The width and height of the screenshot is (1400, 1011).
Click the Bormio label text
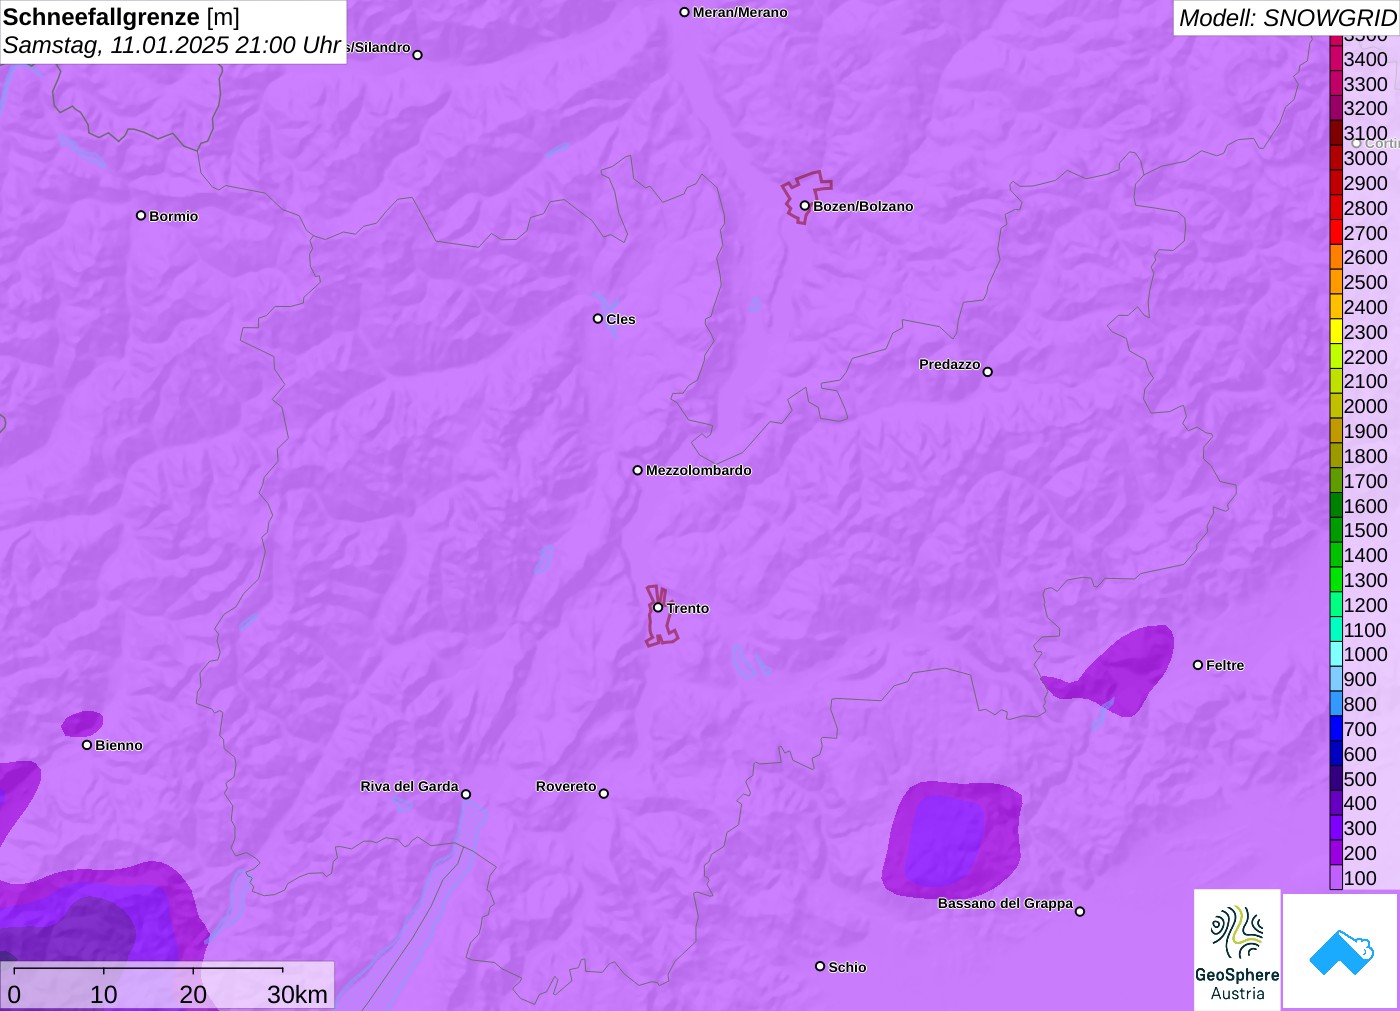174,216
